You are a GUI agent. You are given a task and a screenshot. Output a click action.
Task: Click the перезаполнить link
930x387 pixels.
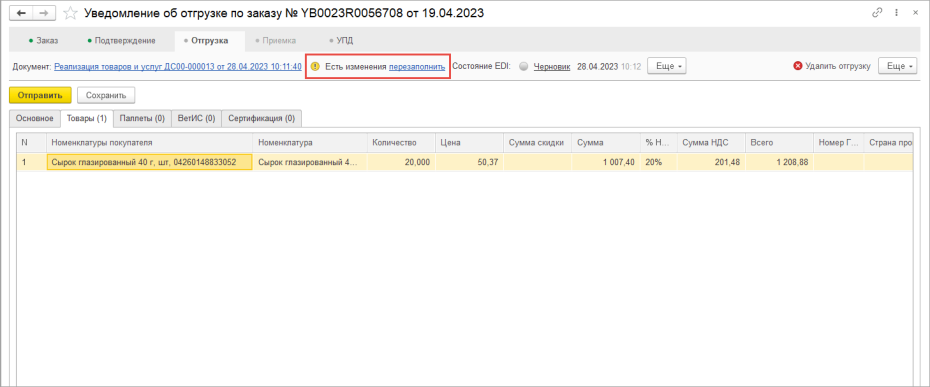pyautogui.click(x=417, y=66)
